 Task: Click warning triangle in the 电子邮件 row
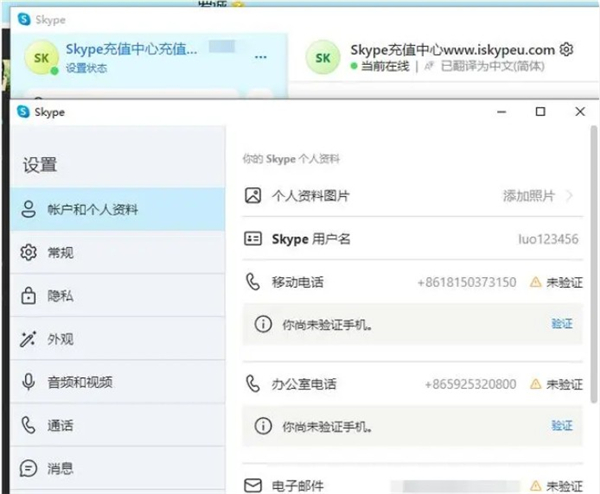(x=536, y=486)
